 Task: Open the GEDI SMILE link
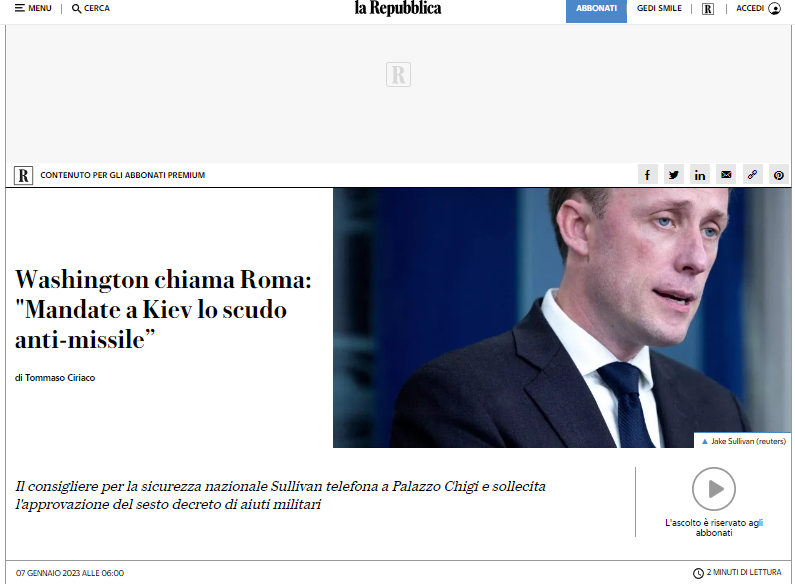[x=659, y=8]
